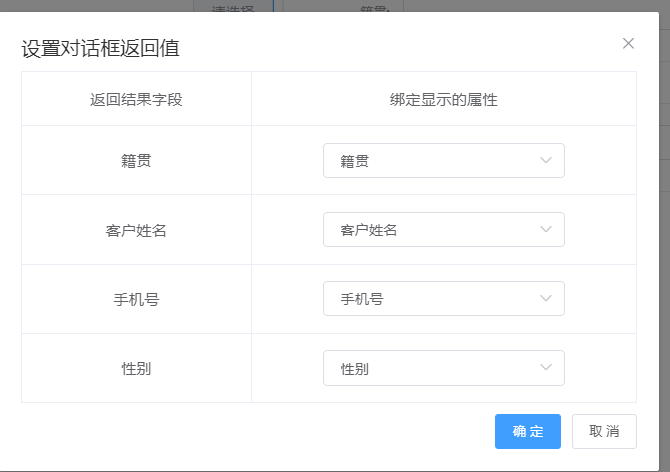Click the 返回结果字段 column header
Viewport: 670px width, 472px height.
tap(136, 99)
